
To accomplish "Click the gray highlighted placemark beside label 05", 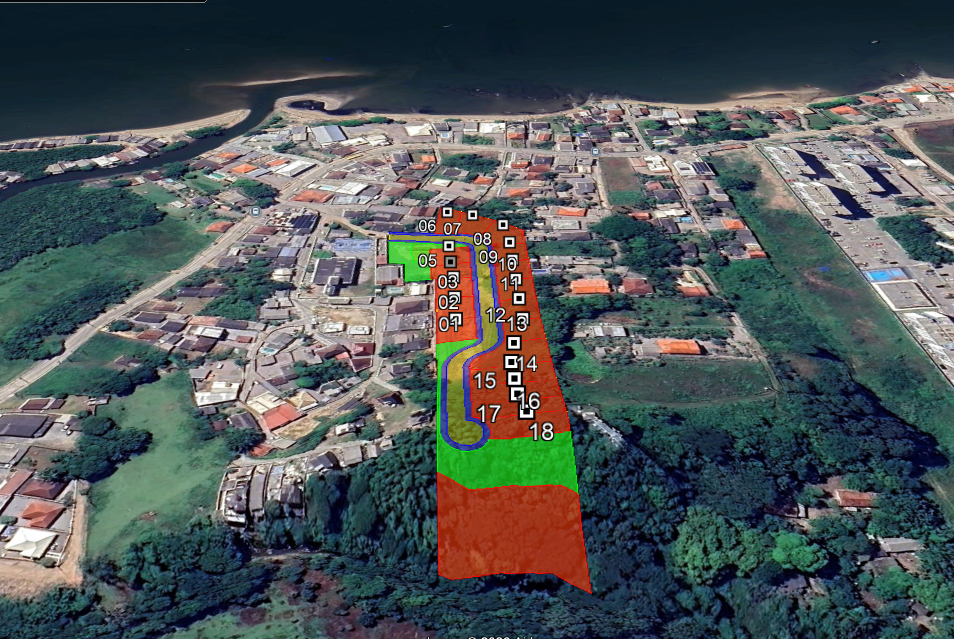I will pos(450,262).
